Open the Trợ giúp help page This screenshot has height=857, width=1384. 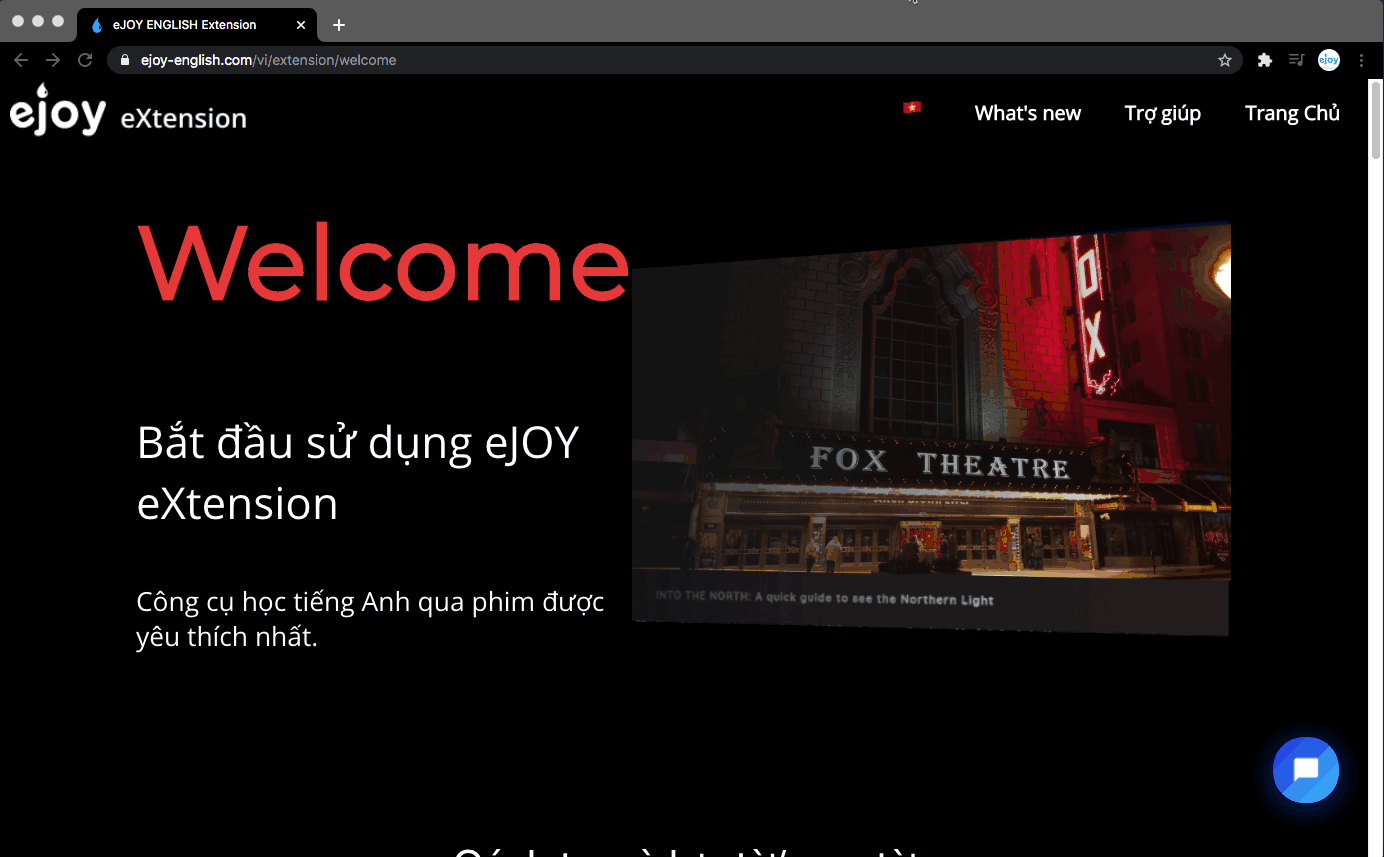tap(1163, 114)
